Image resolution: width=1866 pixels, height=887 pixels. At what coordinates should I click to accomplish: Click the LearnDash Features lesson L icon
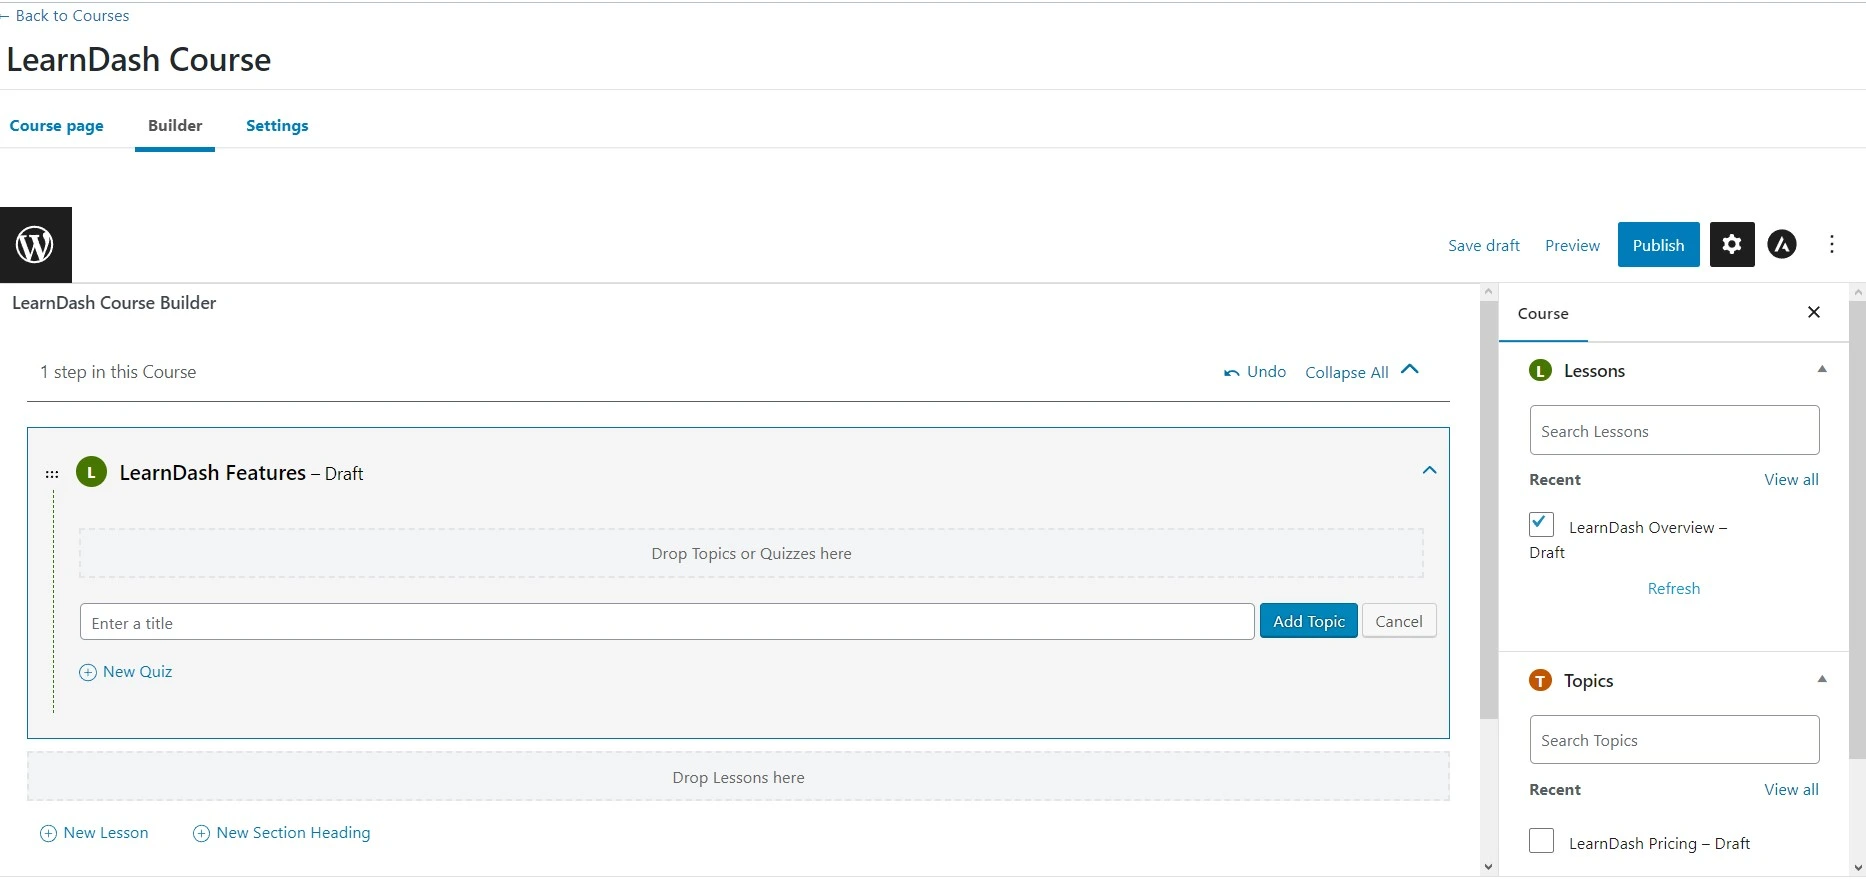click(x=91, y=472)
